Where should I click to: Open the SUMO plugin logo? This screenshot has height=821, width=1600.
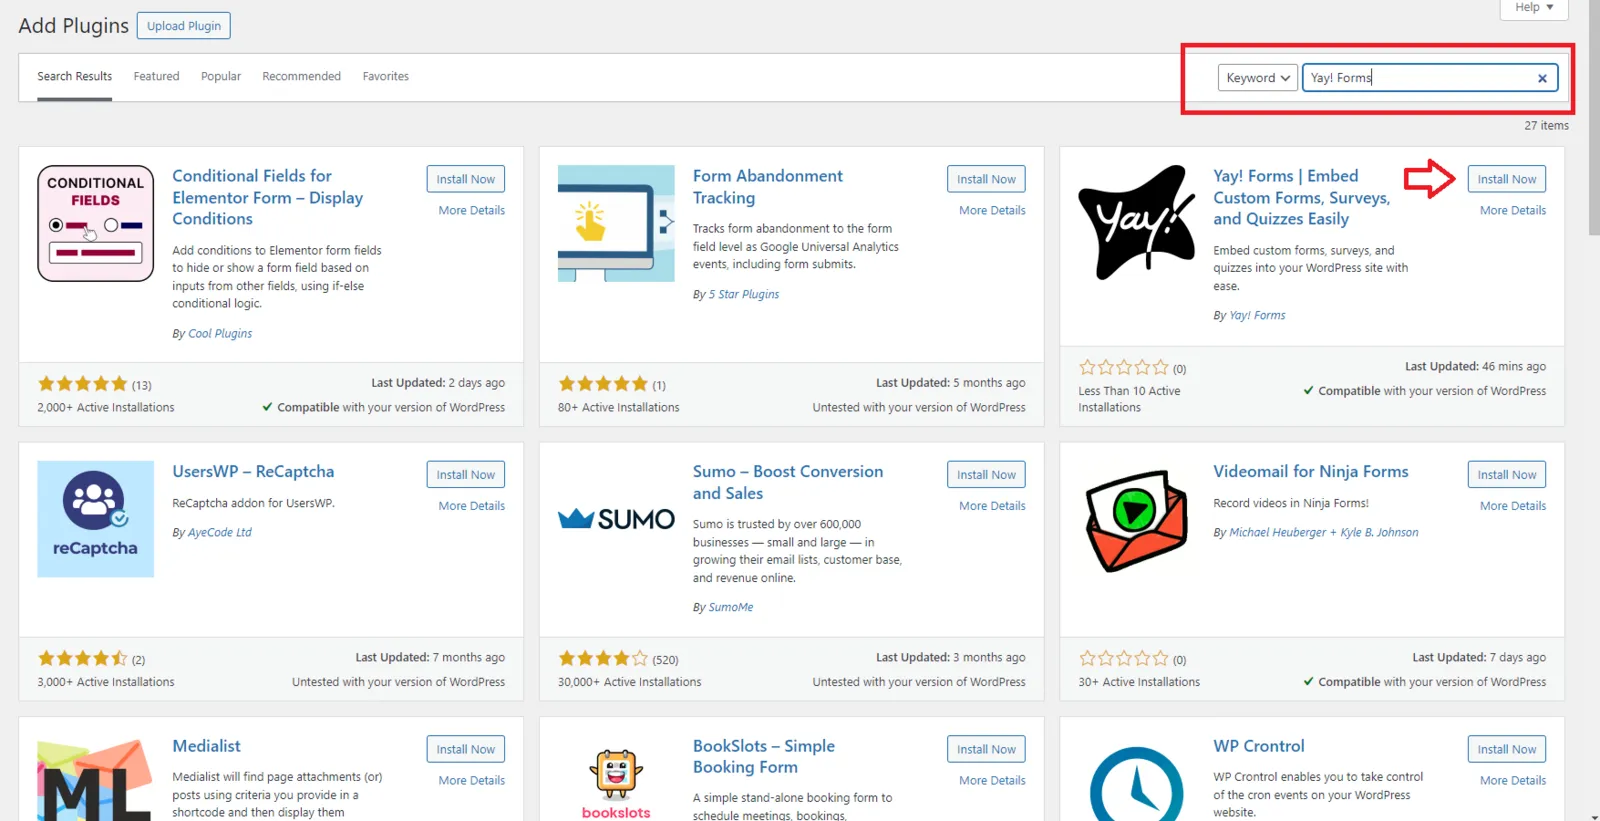click(616, 519)
